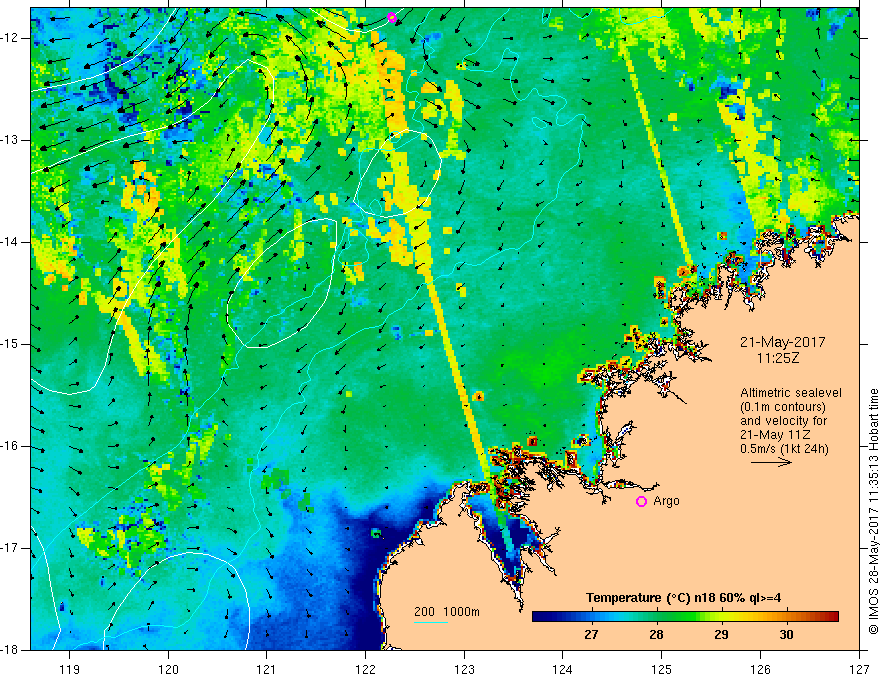Viewport: 880px width, 680px height.
Task: Click the latitude axis label '-12'
Action: coord(11,38)
